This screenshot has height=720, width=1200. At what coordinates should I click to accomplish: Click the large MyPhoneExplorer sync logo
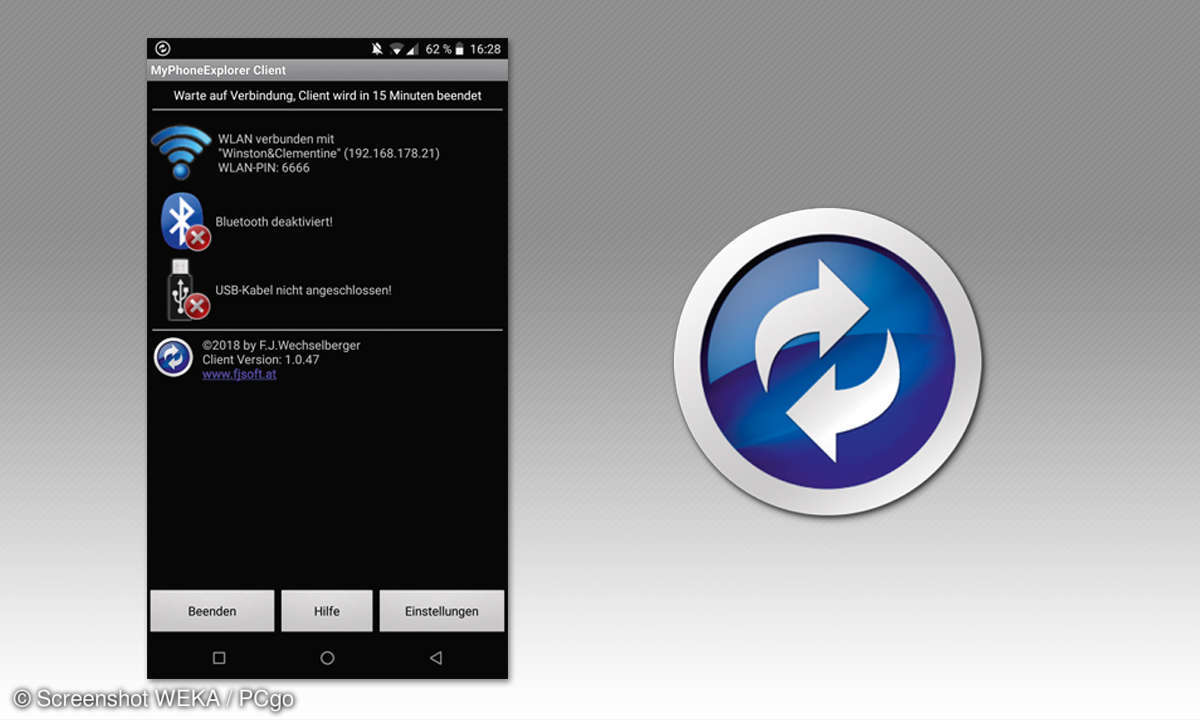coord(827,363)
